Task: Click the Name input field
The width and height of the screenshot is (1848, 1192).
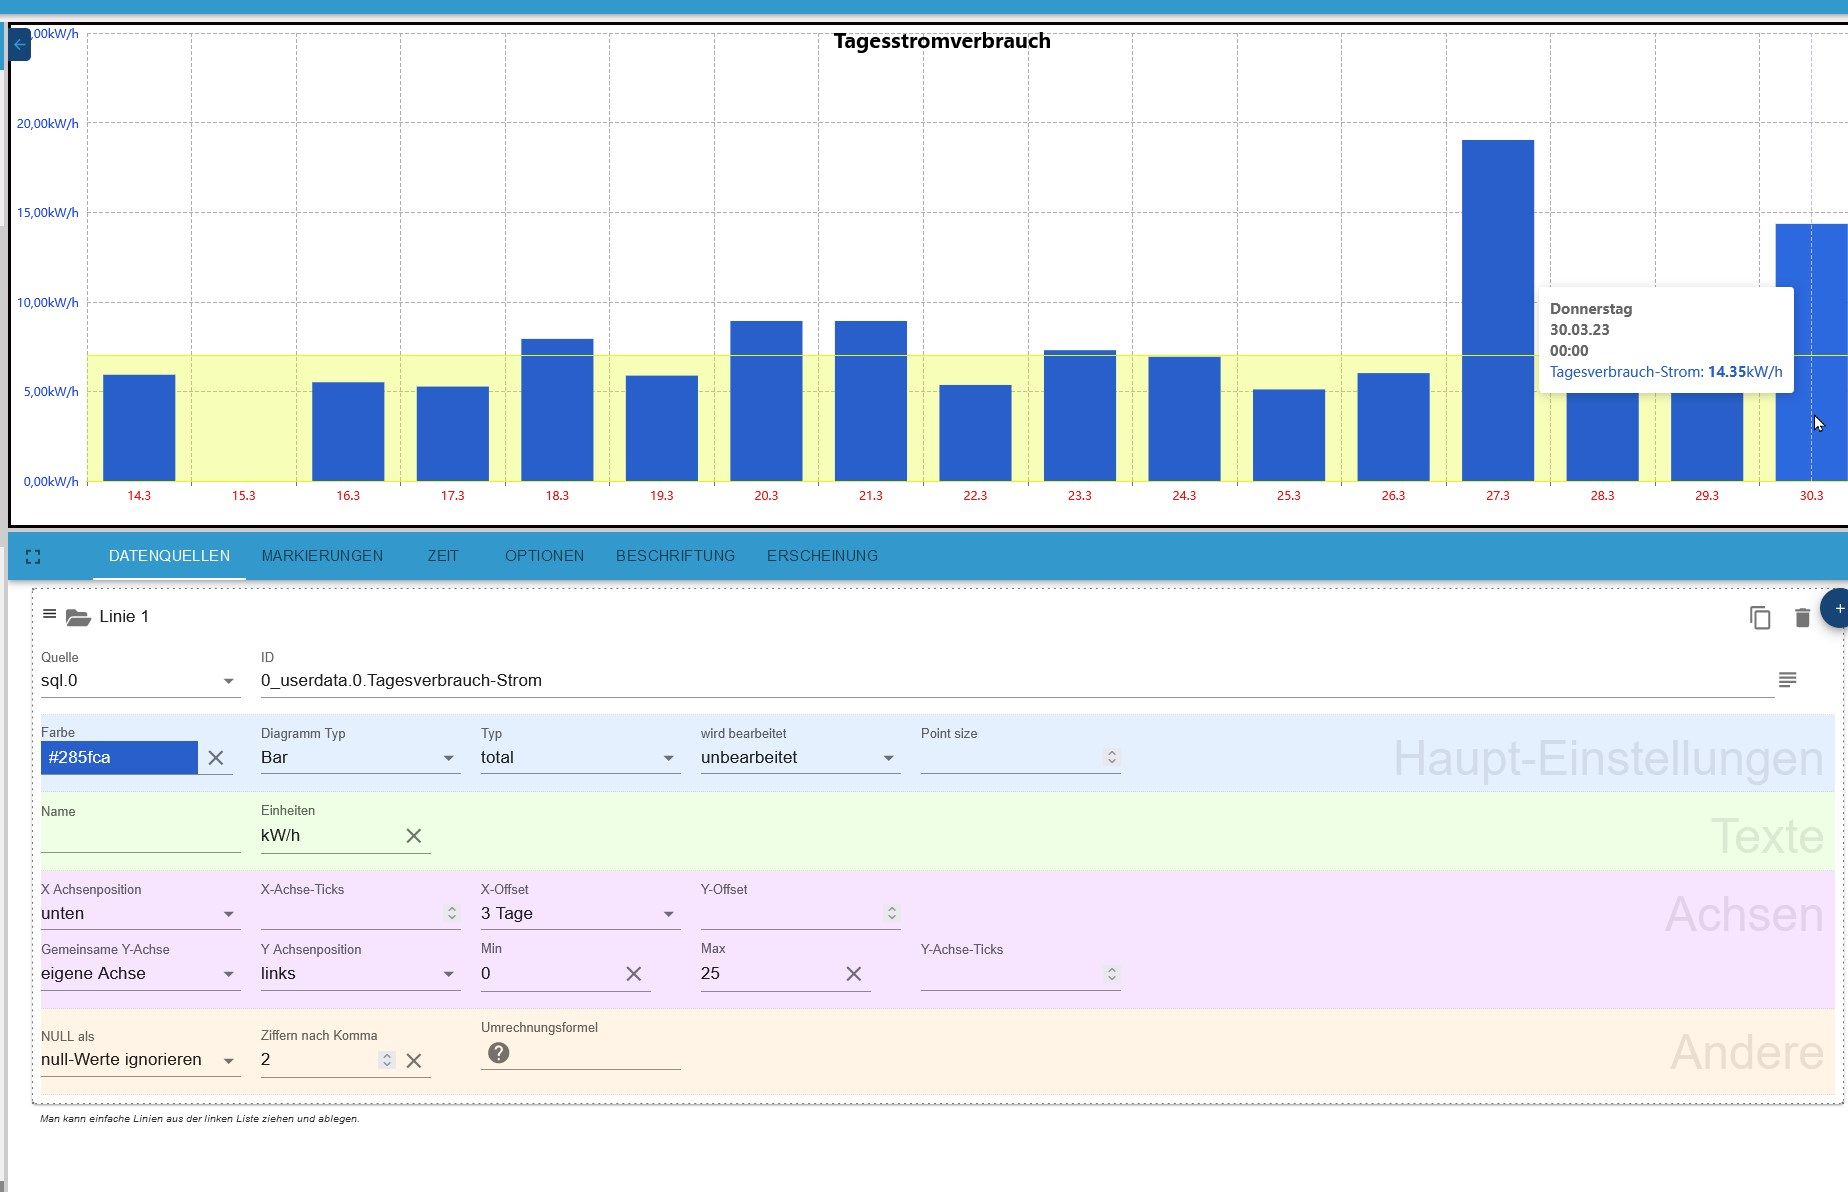Action: tap(140, 836)
